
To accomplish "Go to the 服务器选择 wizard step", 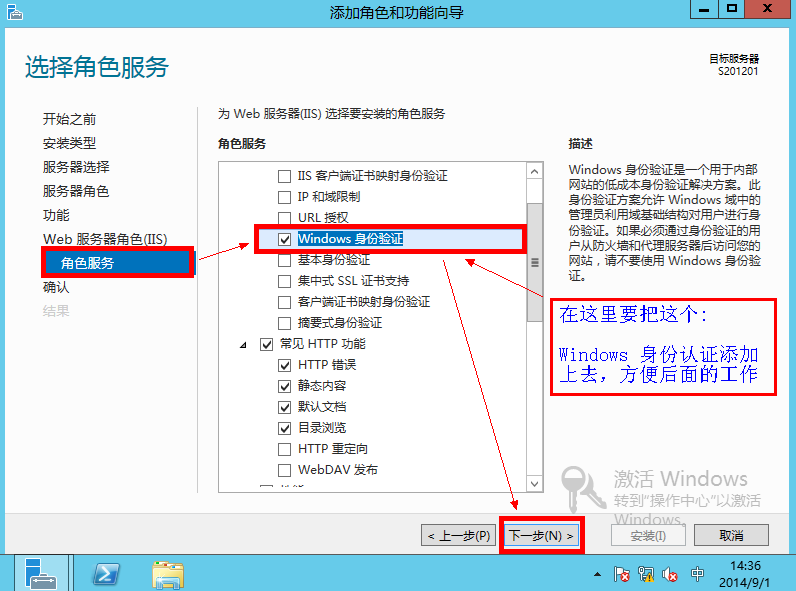I will point(76,167).
